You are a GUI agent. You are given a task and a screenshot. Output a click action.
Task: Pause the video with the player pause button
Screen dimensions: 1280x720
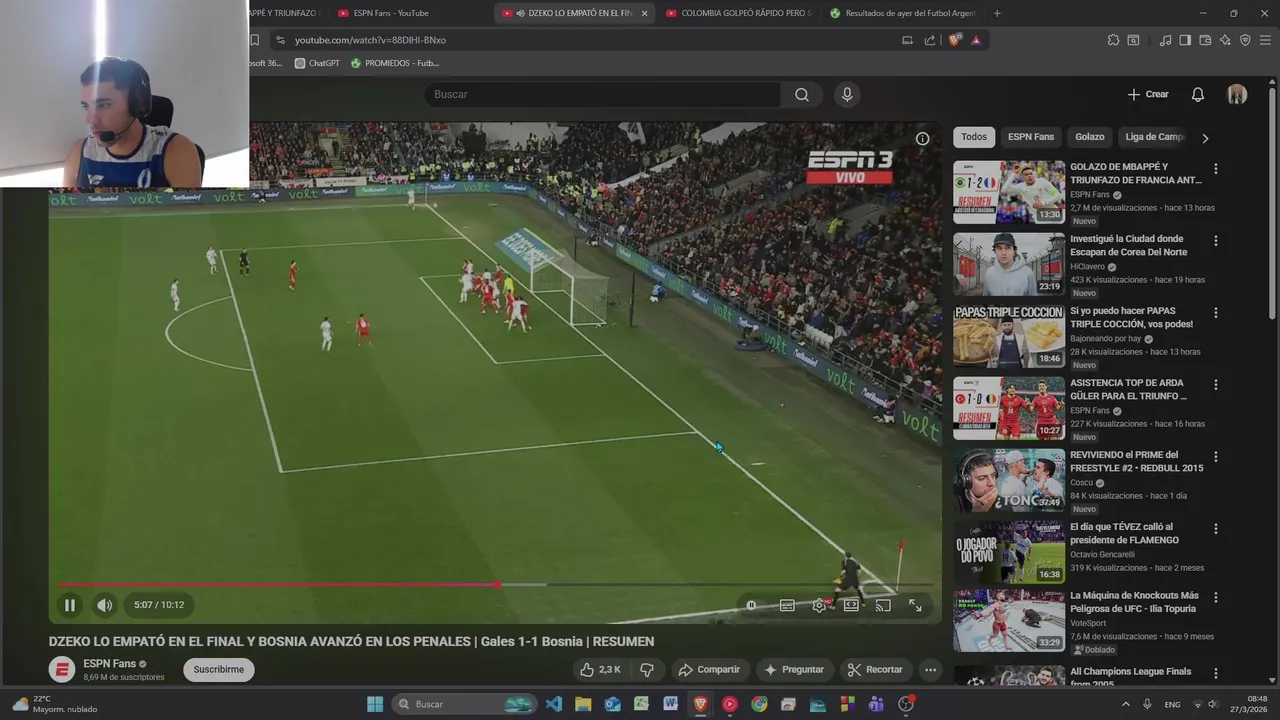[x=70, y=605]
